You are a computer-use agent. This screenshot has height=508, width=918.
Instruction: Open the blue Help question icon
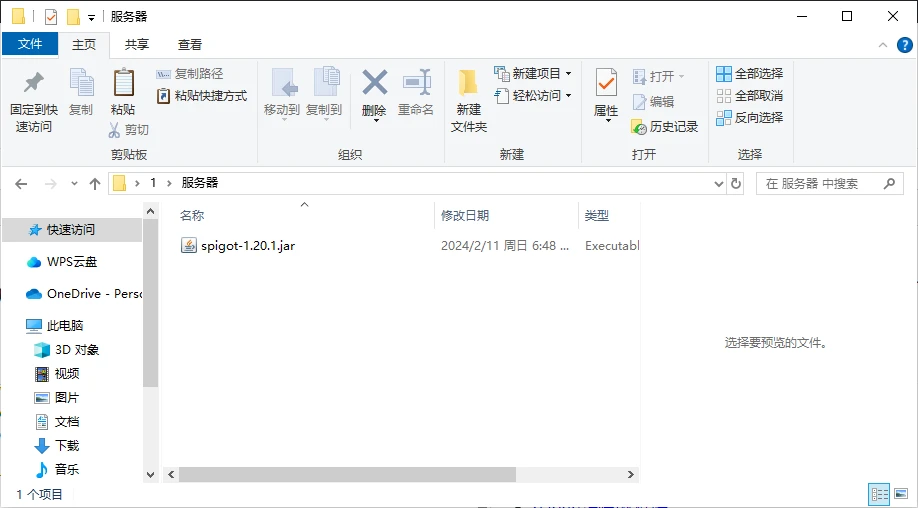(x=905, y=45)
